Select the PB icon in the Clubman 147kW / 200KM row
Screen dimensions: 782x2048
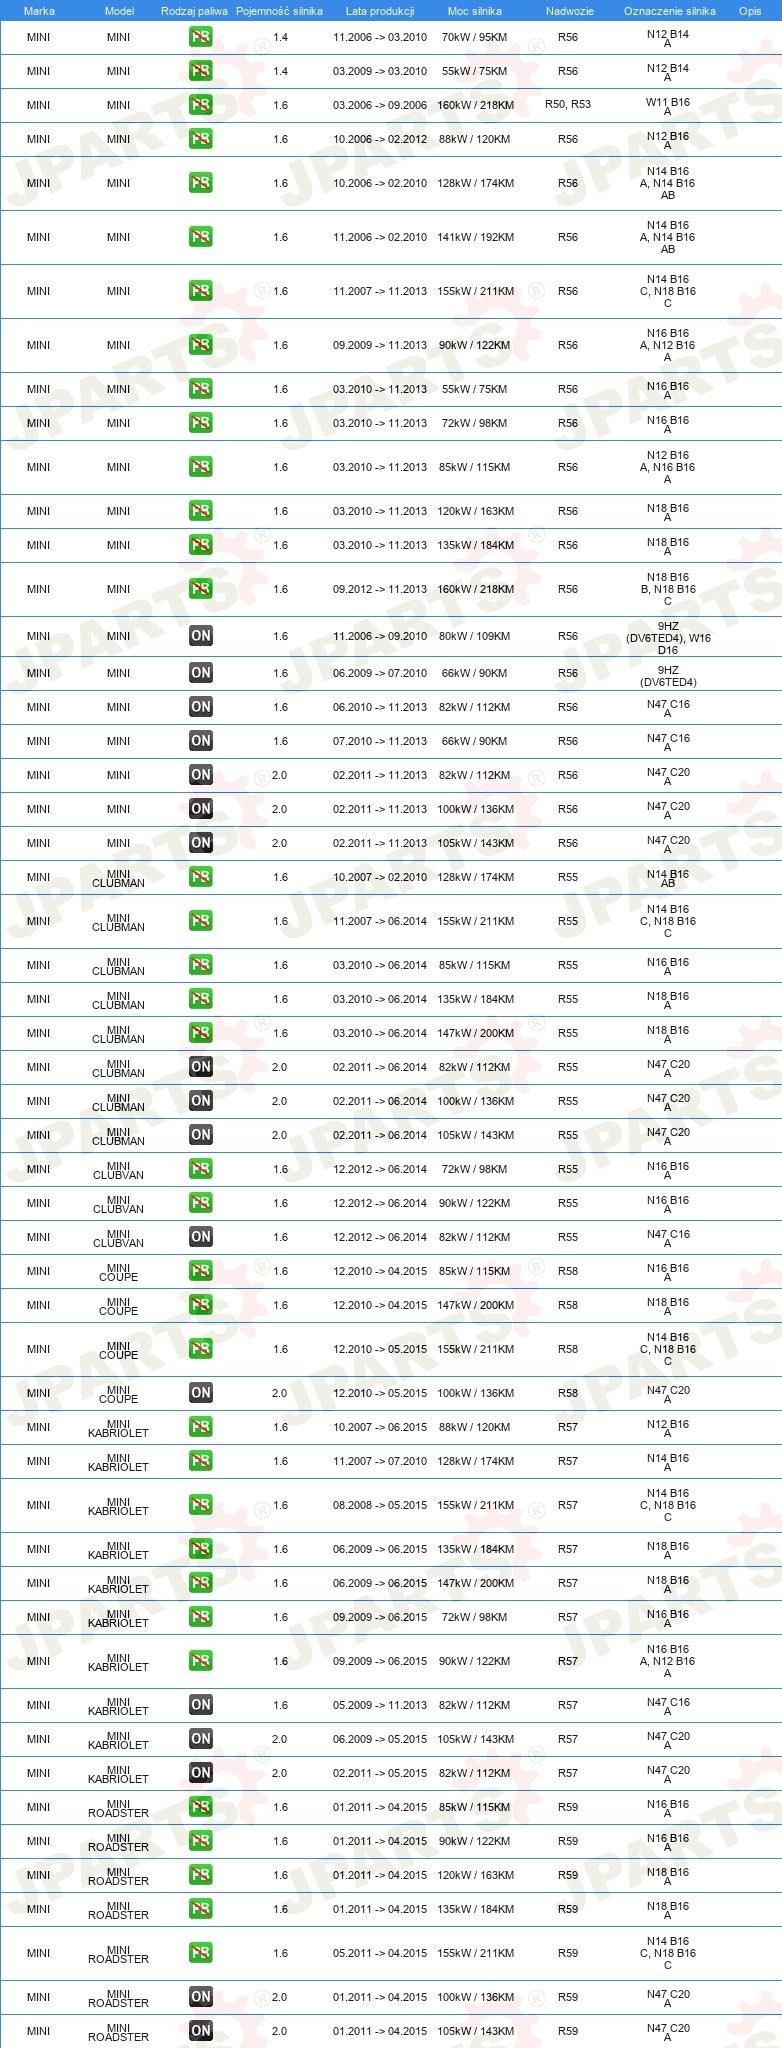[x=200, y=1033]
